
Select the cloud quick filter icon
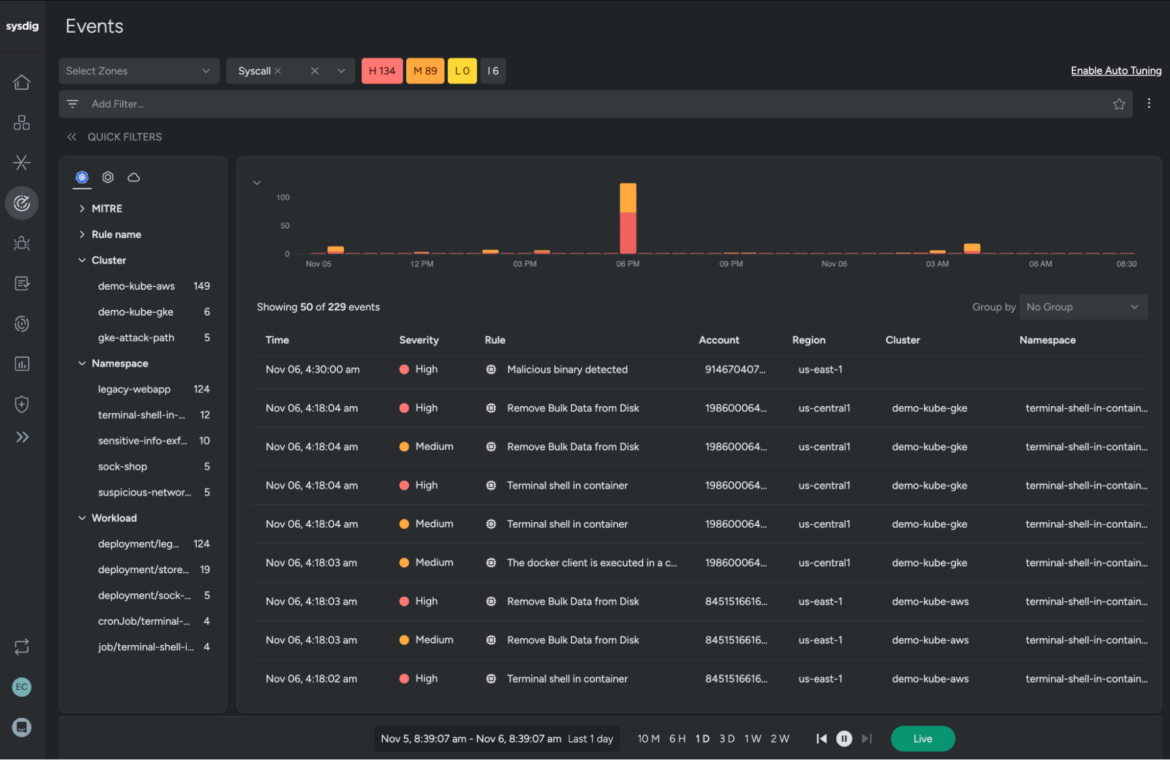pyautogui.click(x=134, y=177)
